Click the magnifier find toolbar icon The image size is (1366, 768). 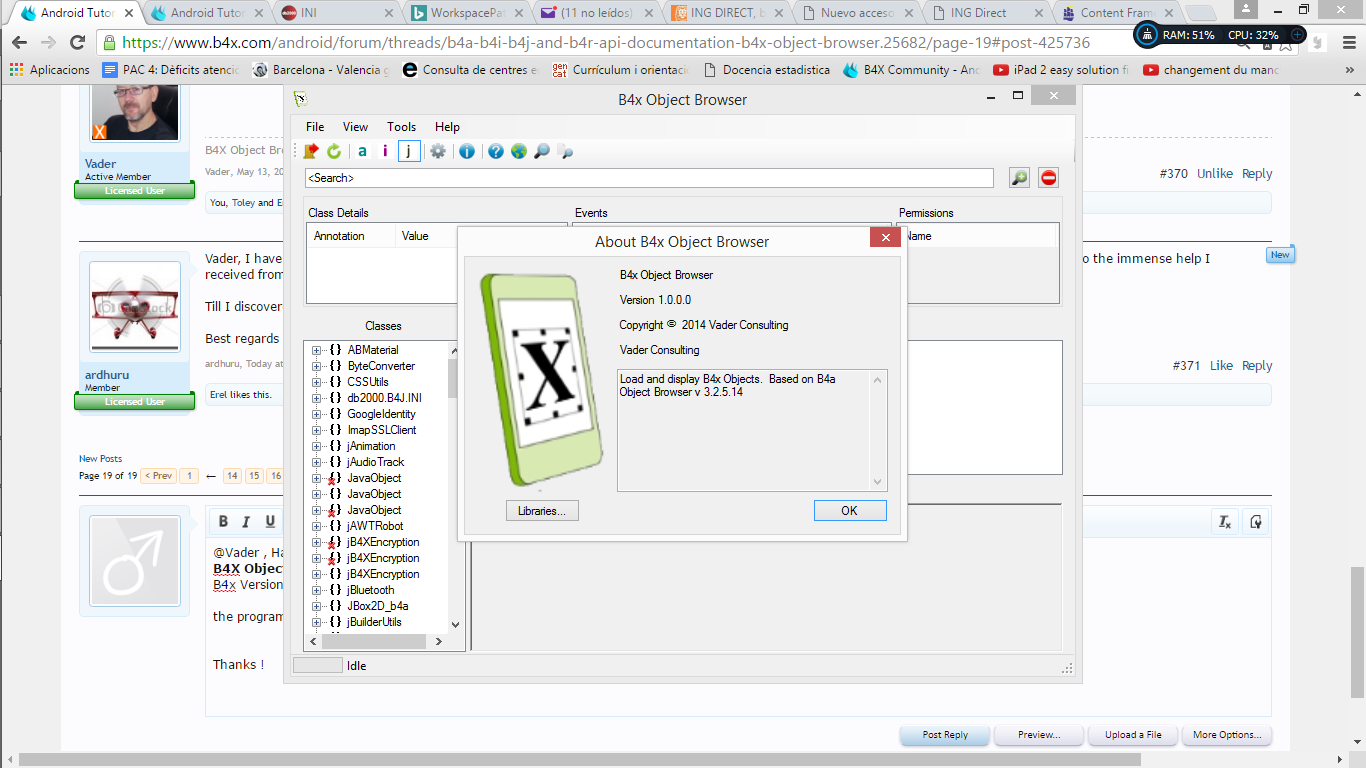point(542,151)
